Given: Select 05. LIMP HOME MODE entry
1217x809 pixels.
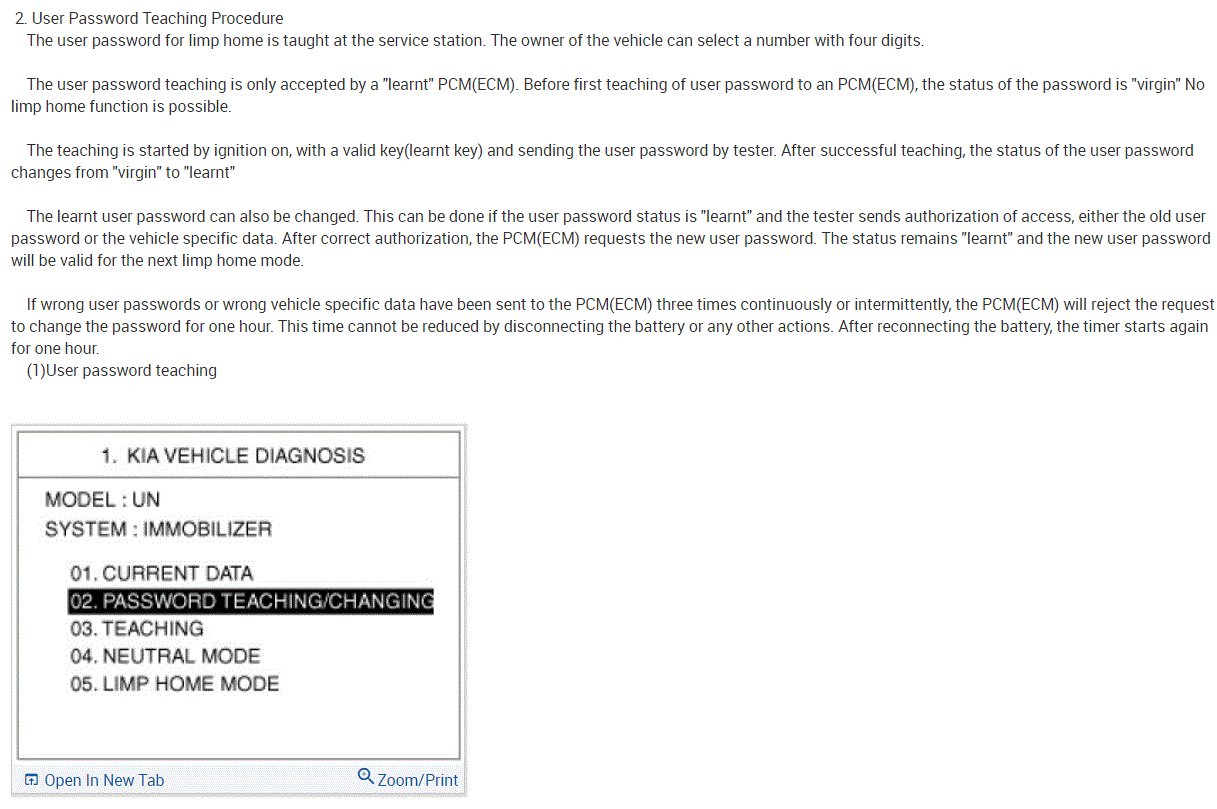Looking at the screenshot, I should click(x=174, y=684).
